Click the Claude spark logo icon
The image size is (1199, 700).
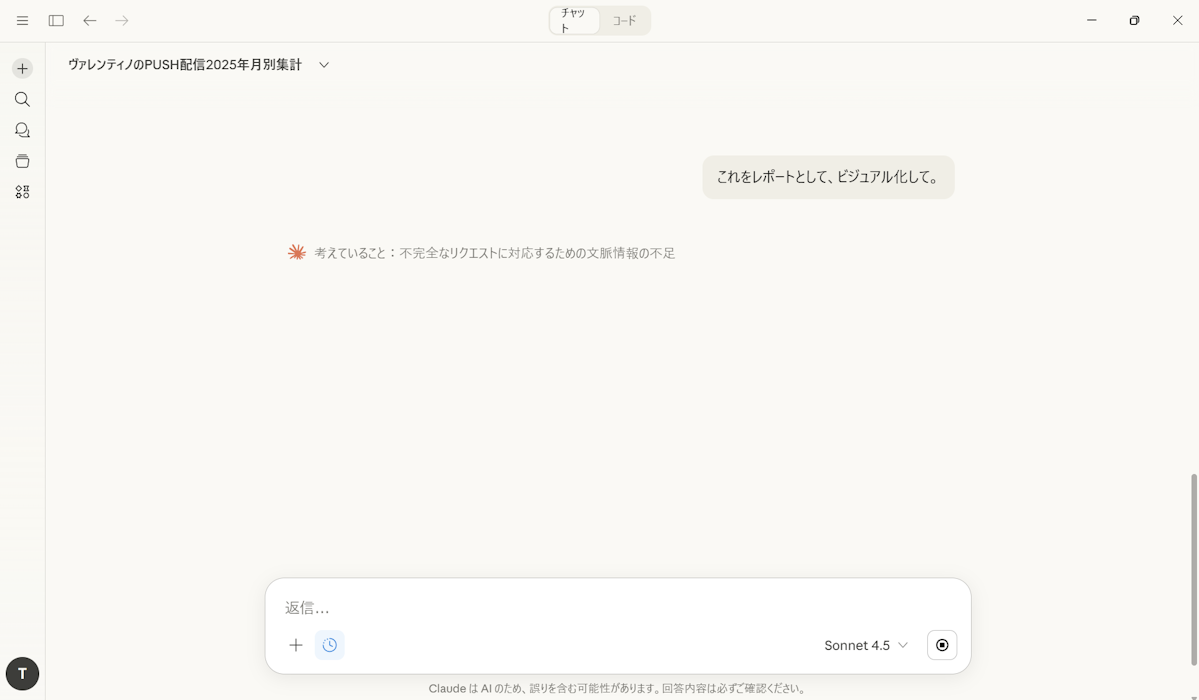(x=297, y=252)
